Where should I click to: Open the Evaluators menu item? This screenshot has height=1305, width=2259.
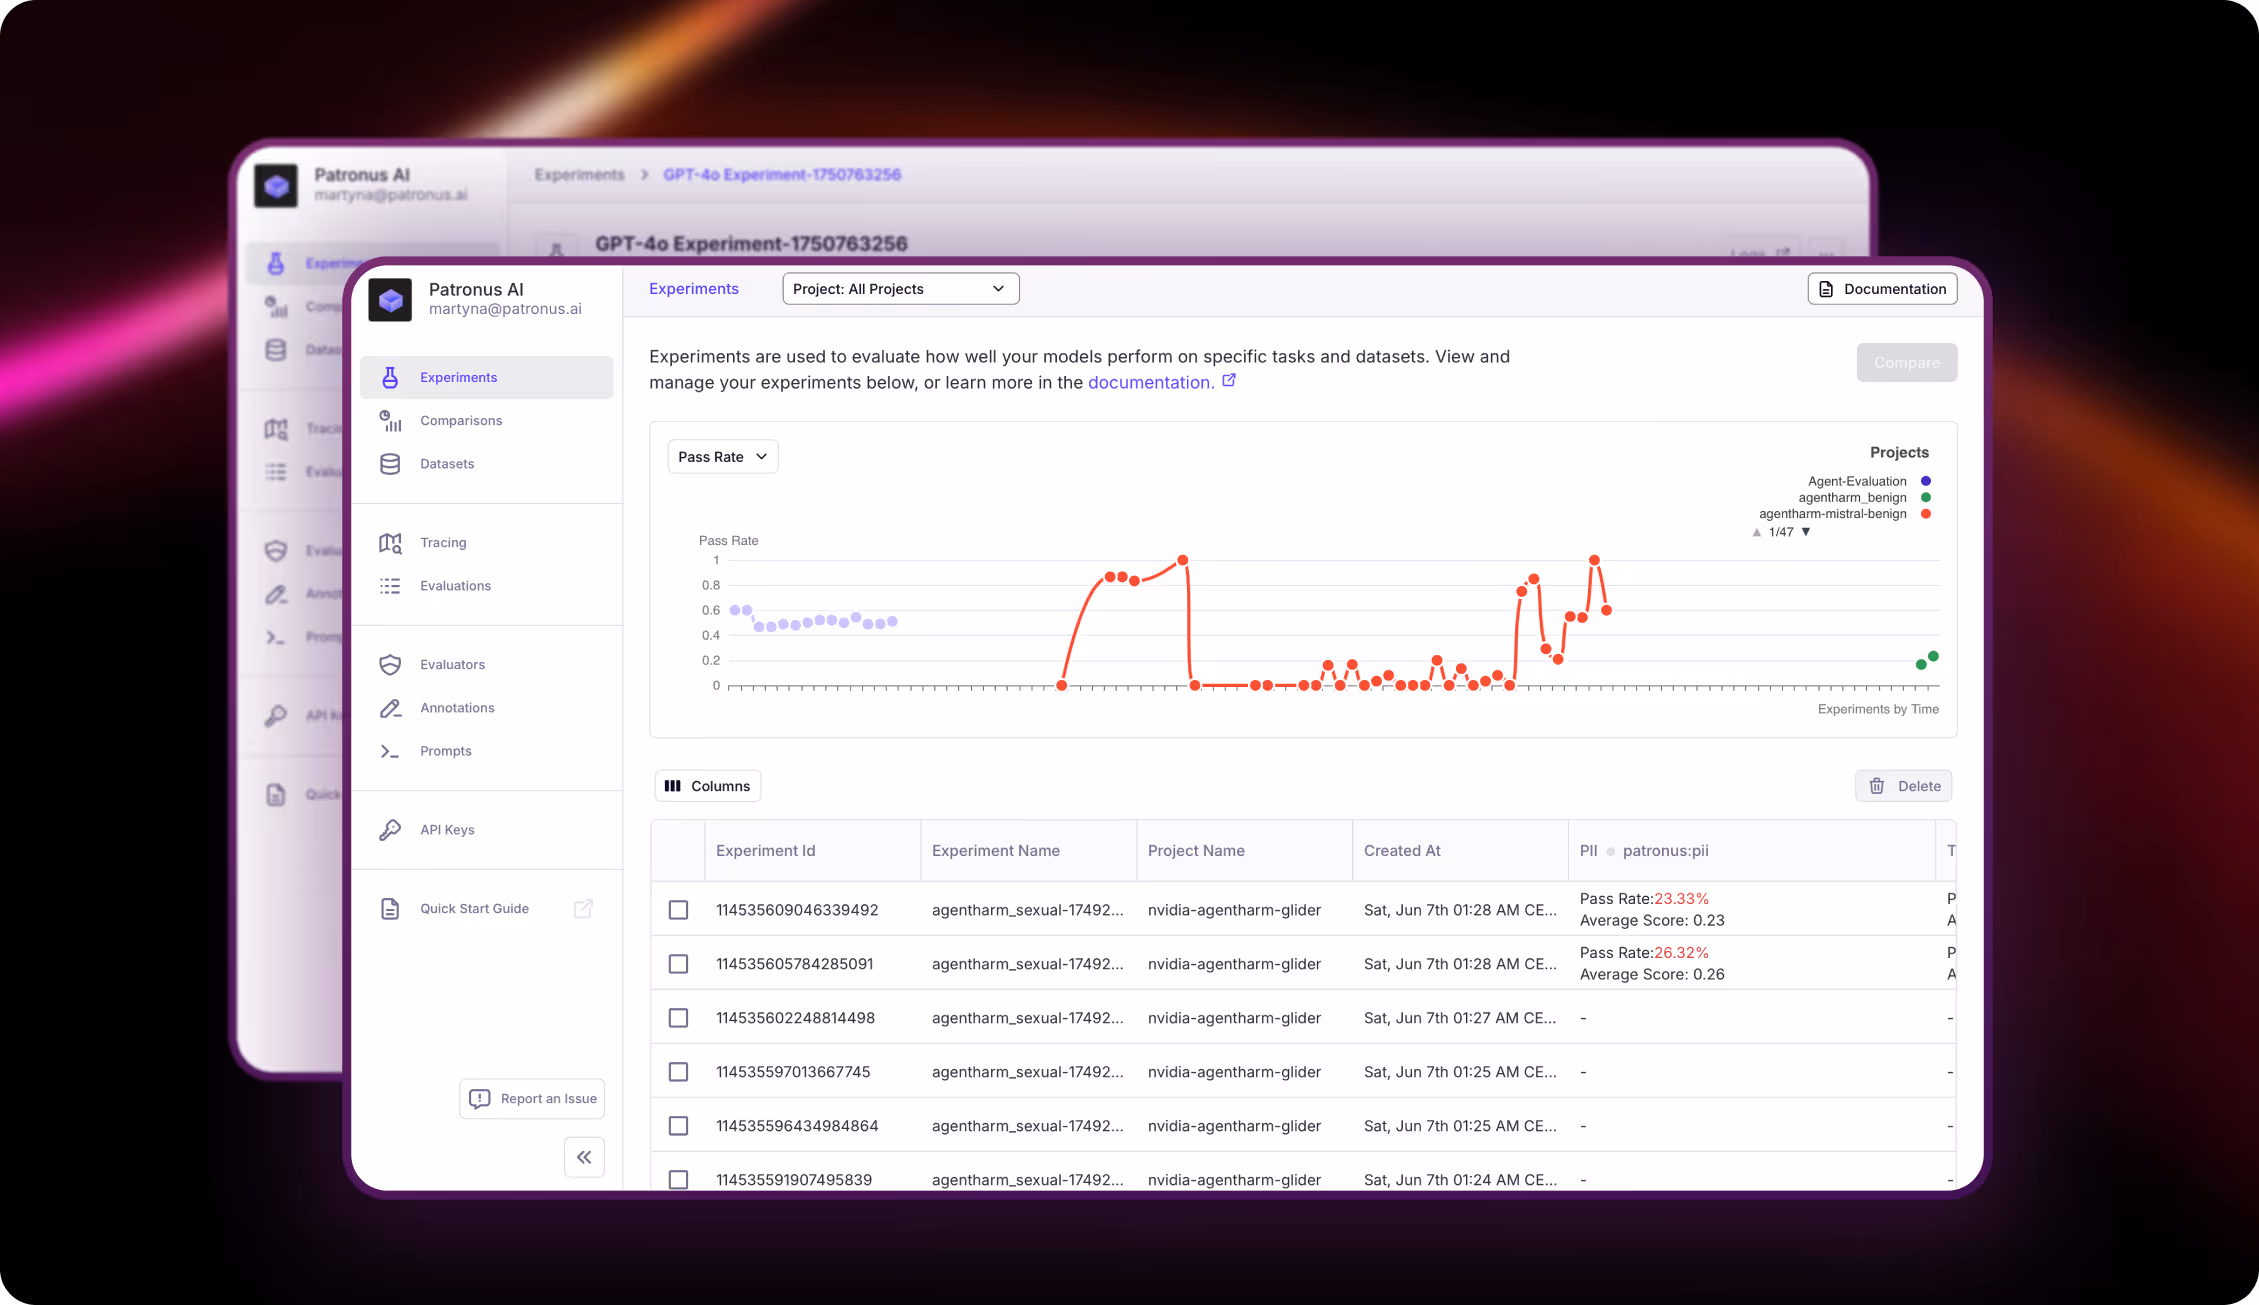(487, 665)
